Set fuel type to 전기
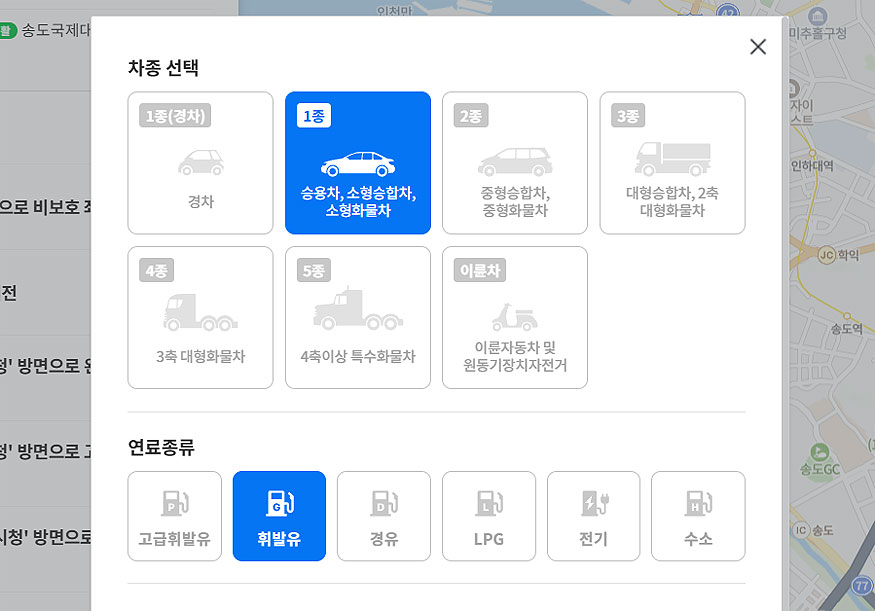875x611 pixels. 593,516
